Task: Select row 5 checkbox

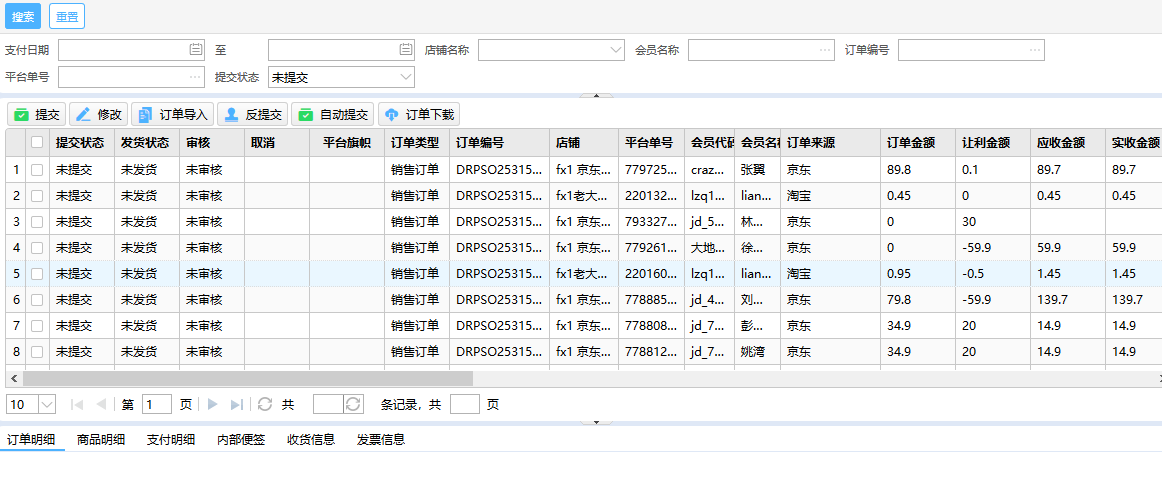Action: (37, 274)
